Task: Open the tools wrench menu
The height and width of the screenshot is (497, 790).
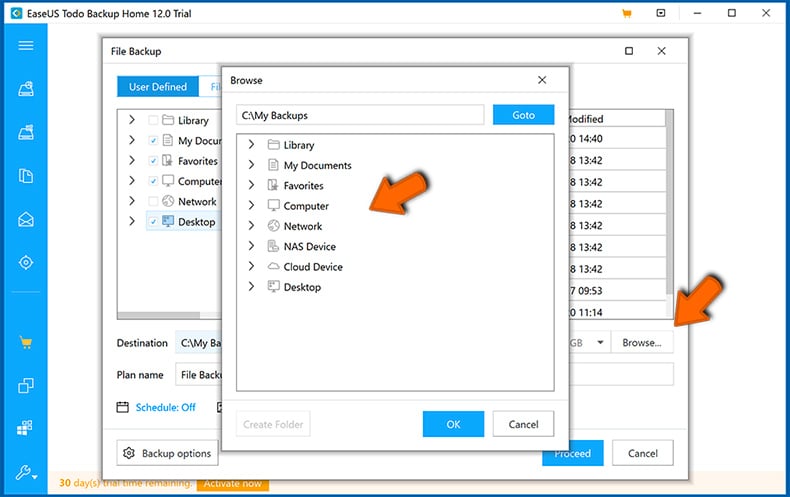Action: [x=26, y=472]
